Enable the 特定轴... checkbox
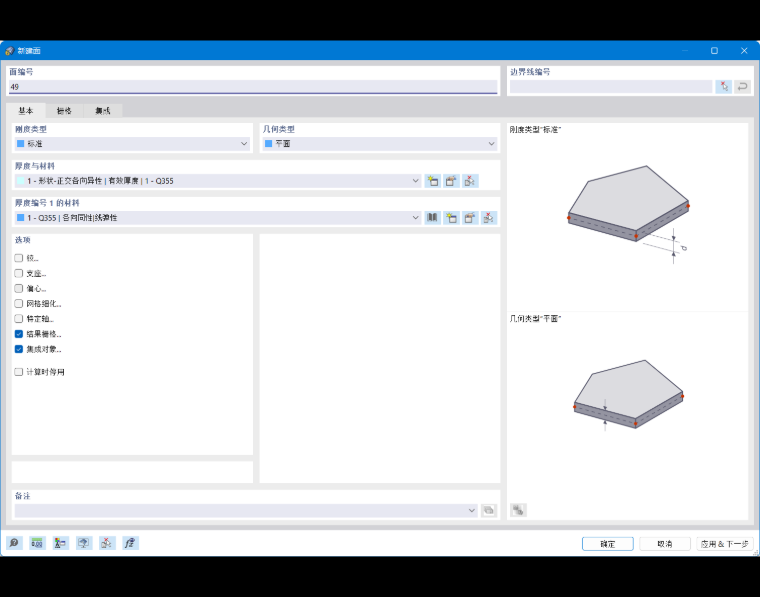The image size is (760, 597). pos(19,319)
